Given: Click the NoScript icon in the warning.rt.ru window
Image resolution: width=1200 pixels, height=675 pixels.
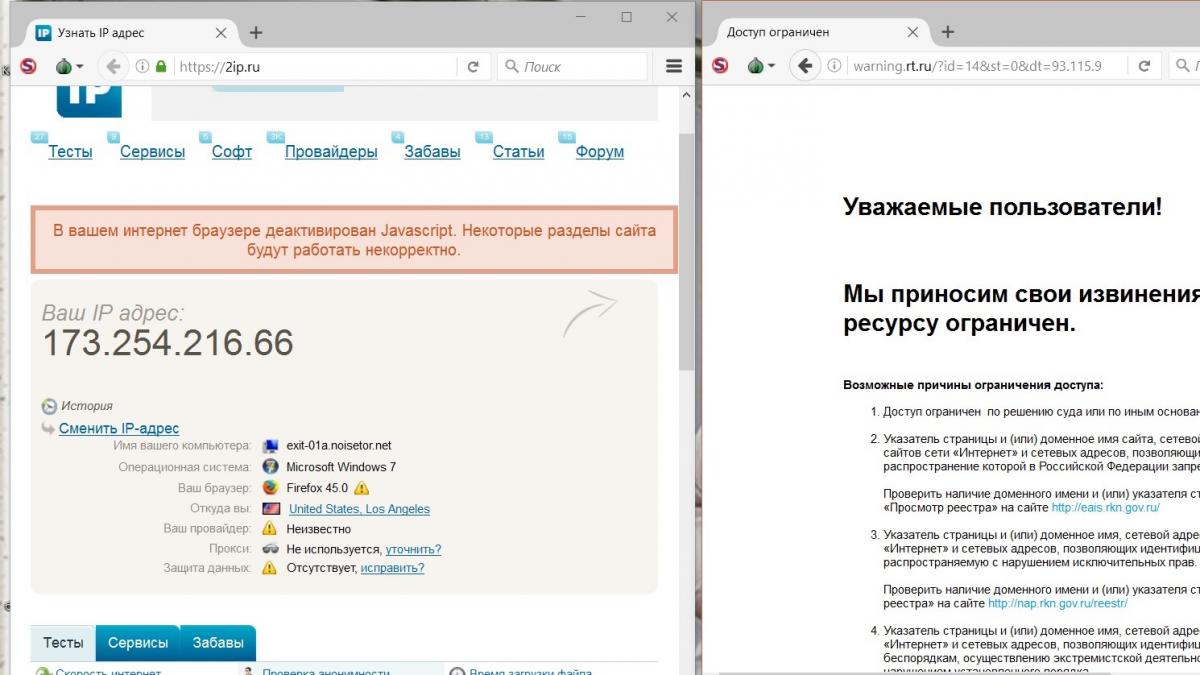Looking at the screenshot, I should click(x=720, y=67).
